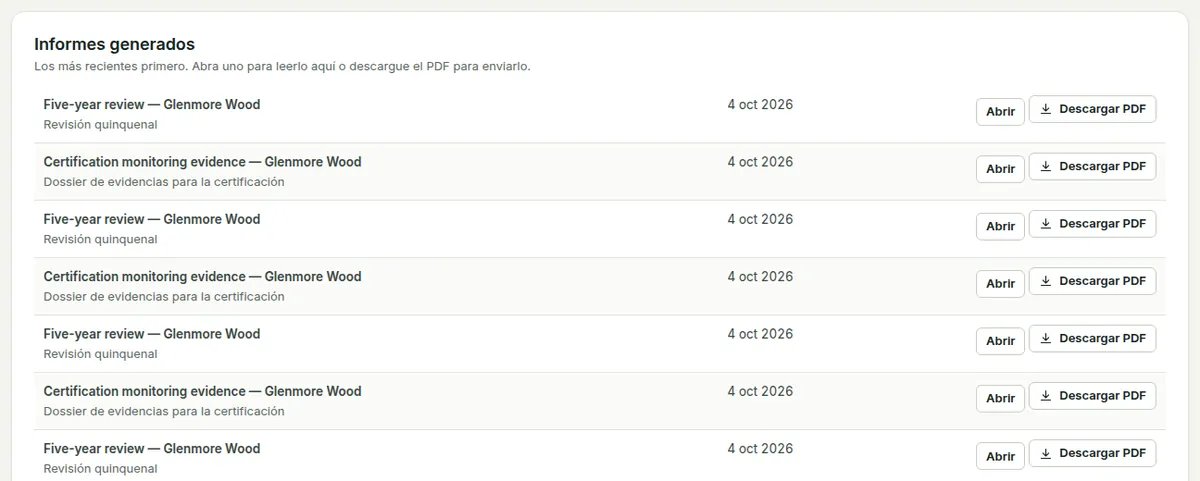Open the first Five-year review report
Image resolution: width=1200 pixels, height=481 pixels.
[x=1000, y=111]
